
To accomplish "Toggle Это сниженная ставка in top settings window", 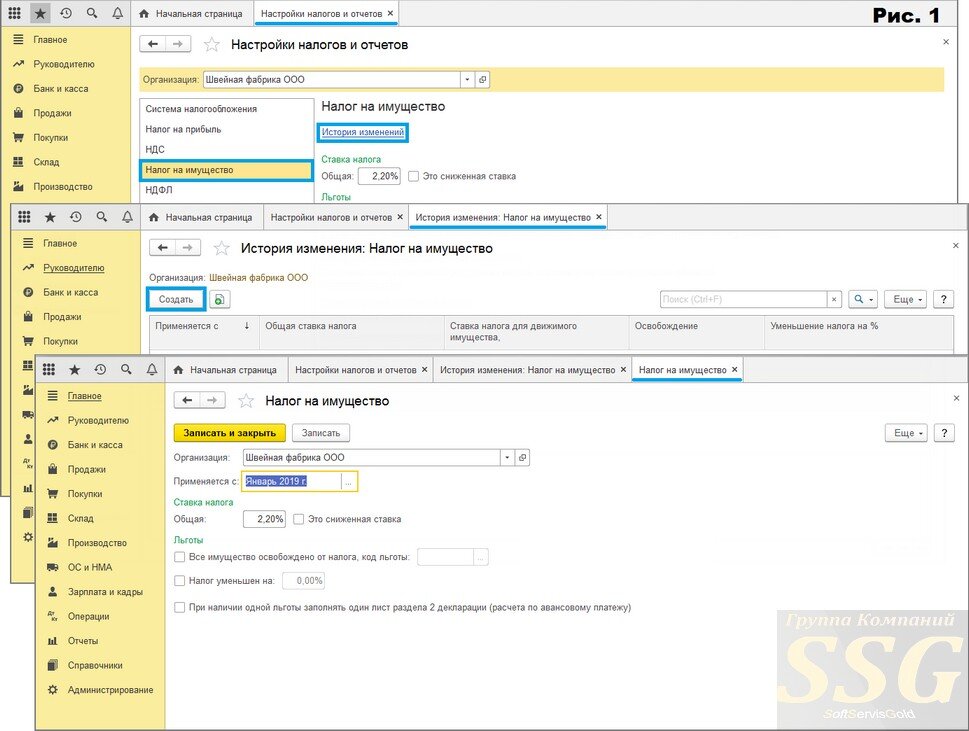I will coord(413,176).
